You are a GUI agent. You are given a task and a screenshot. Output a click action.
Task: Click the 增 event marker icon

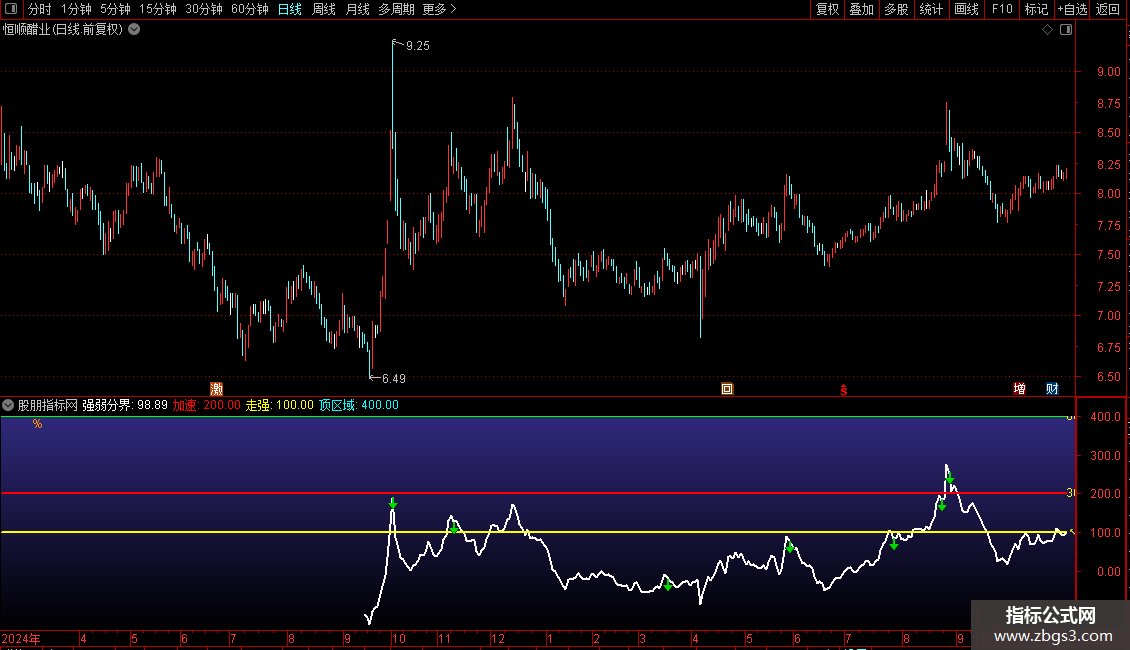click(x=1020, y=389)
